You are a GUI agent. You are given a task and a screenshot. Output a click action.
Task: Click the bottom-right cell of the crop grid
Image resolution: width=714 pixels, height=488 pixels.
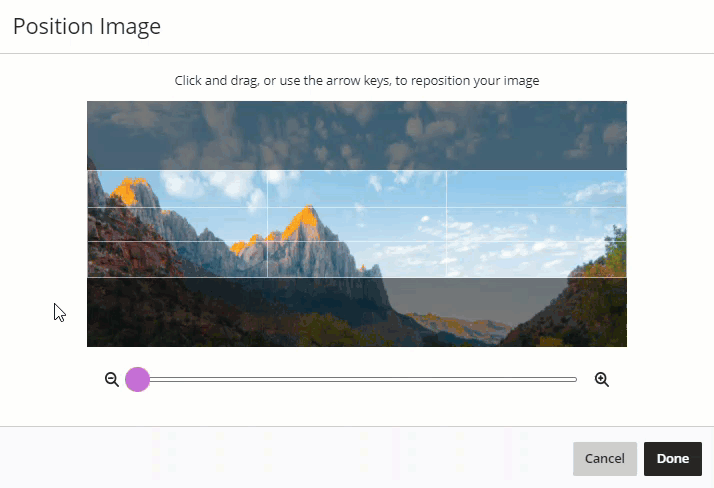click(x=536, y=259)
